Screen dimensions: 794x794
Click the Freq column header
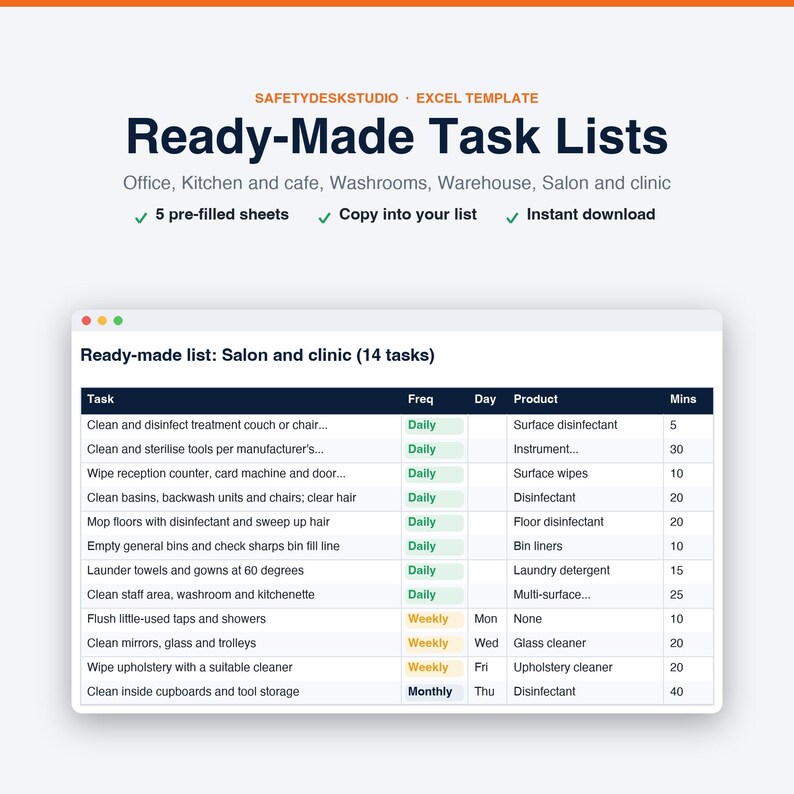click(x=420, y=399)
